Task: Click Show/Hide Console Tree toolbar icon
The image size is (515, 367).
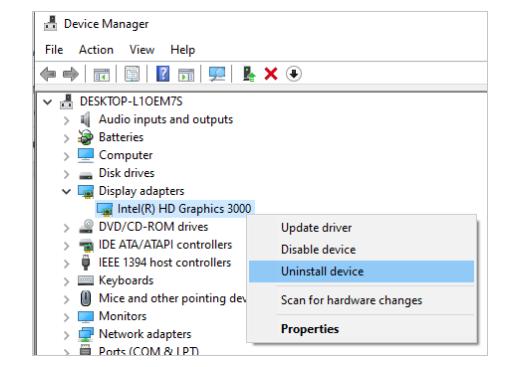Action: (101, 74)
